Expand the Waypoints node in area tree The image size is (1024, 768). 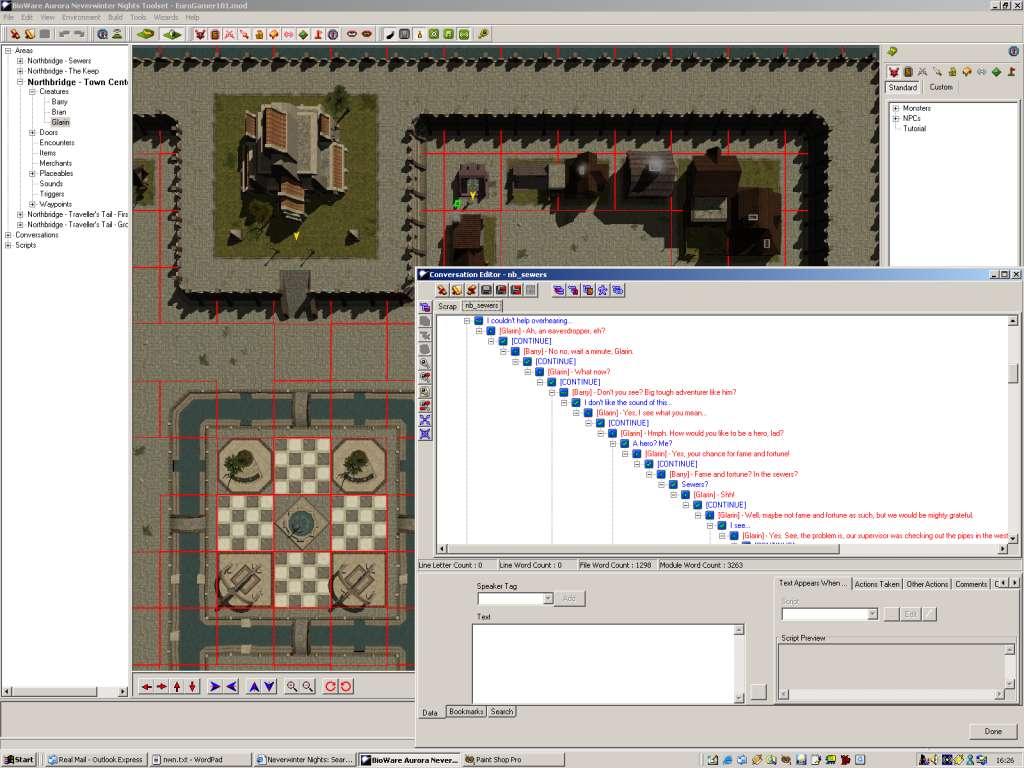[x=32, y=204]
